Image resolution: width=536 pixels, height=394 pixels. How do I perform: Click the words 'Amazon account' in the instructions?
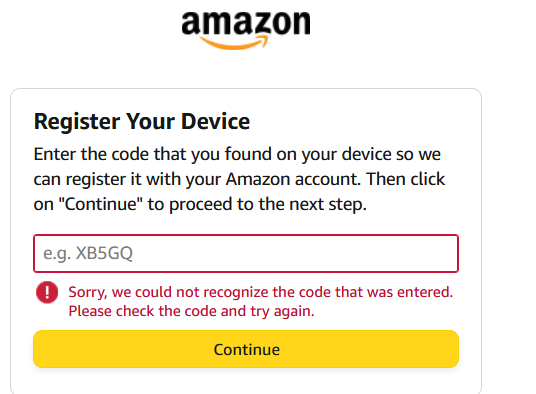tap(293, 179)
